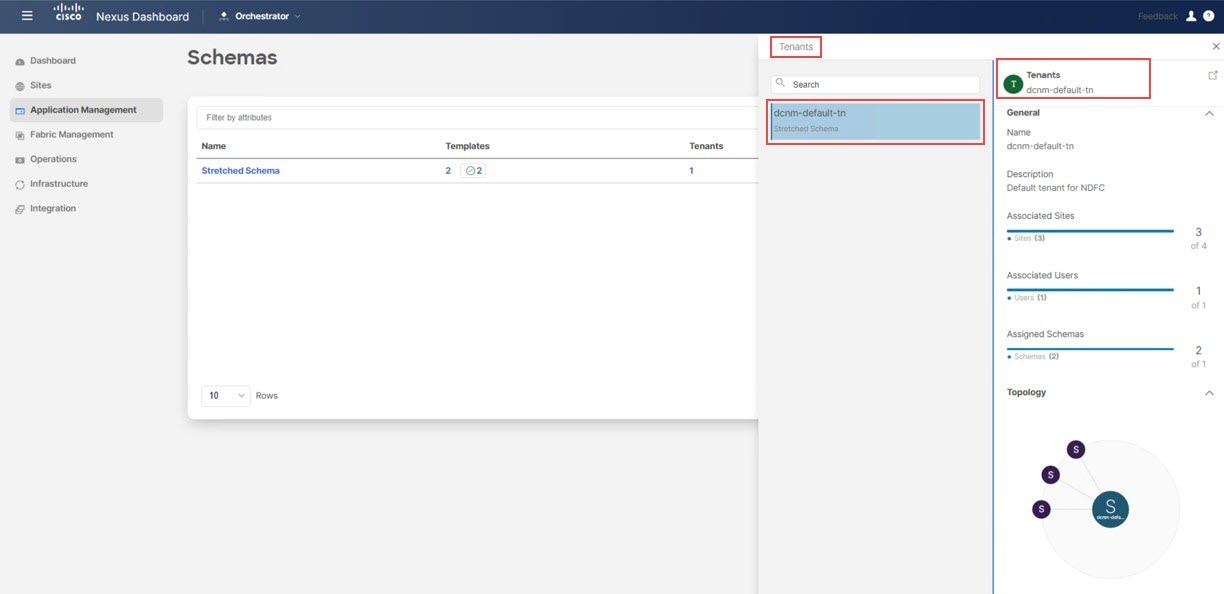The image size is (1224, 594).
Task: Click the template status badge showing 2
Action: click(473, 171)
